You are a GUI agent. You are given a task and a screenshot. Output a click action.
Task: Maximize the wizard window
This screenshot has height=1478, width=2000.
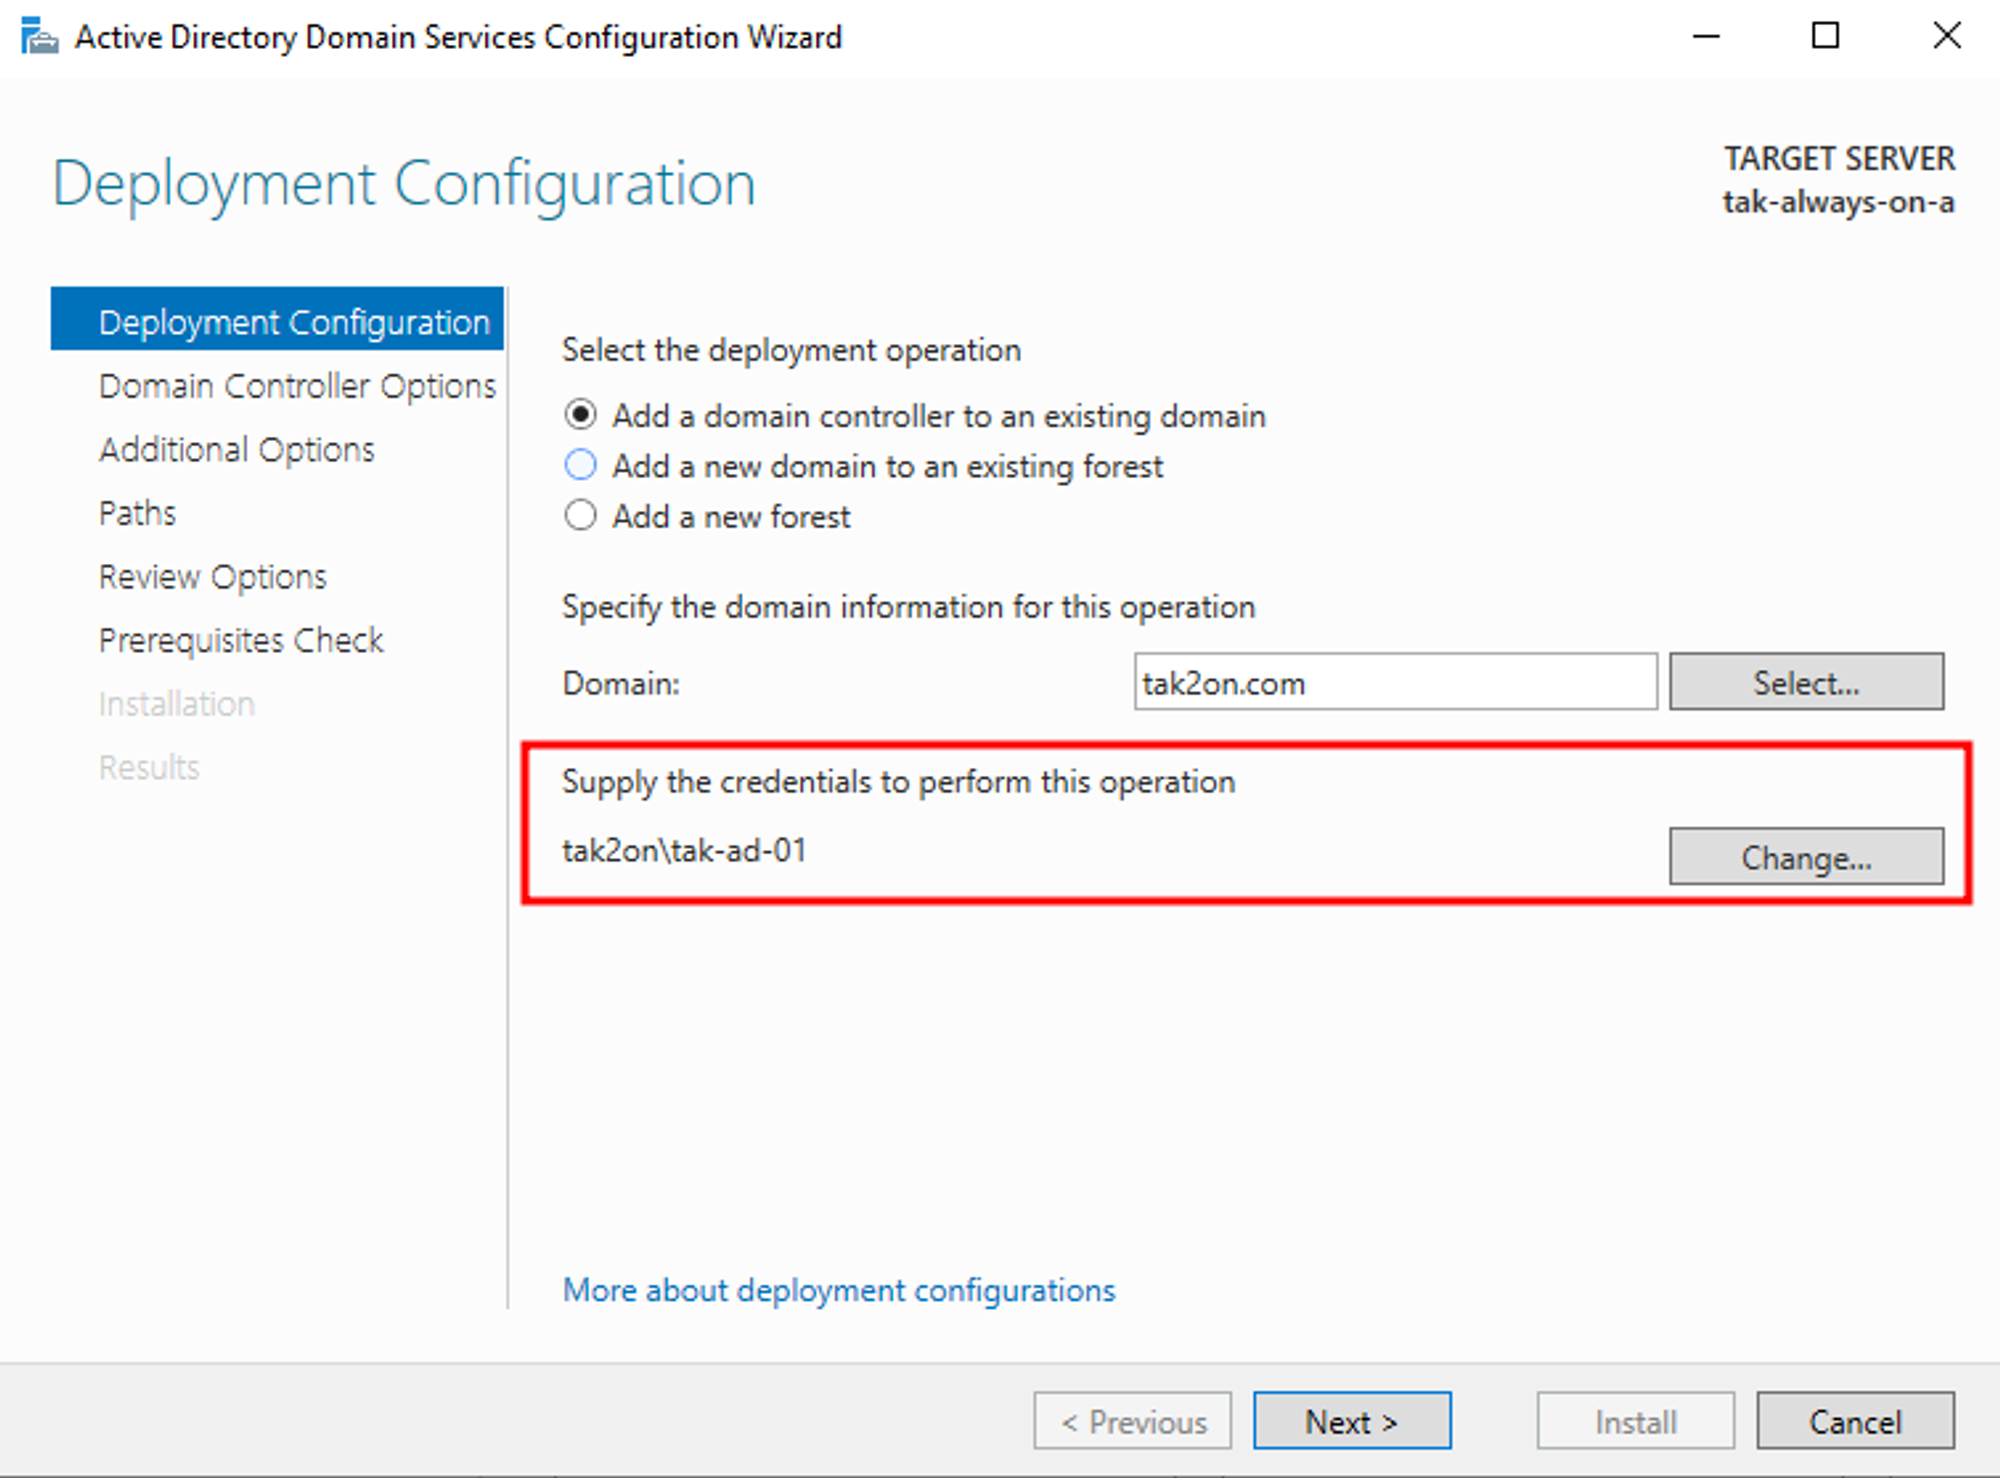(1826, 37)
